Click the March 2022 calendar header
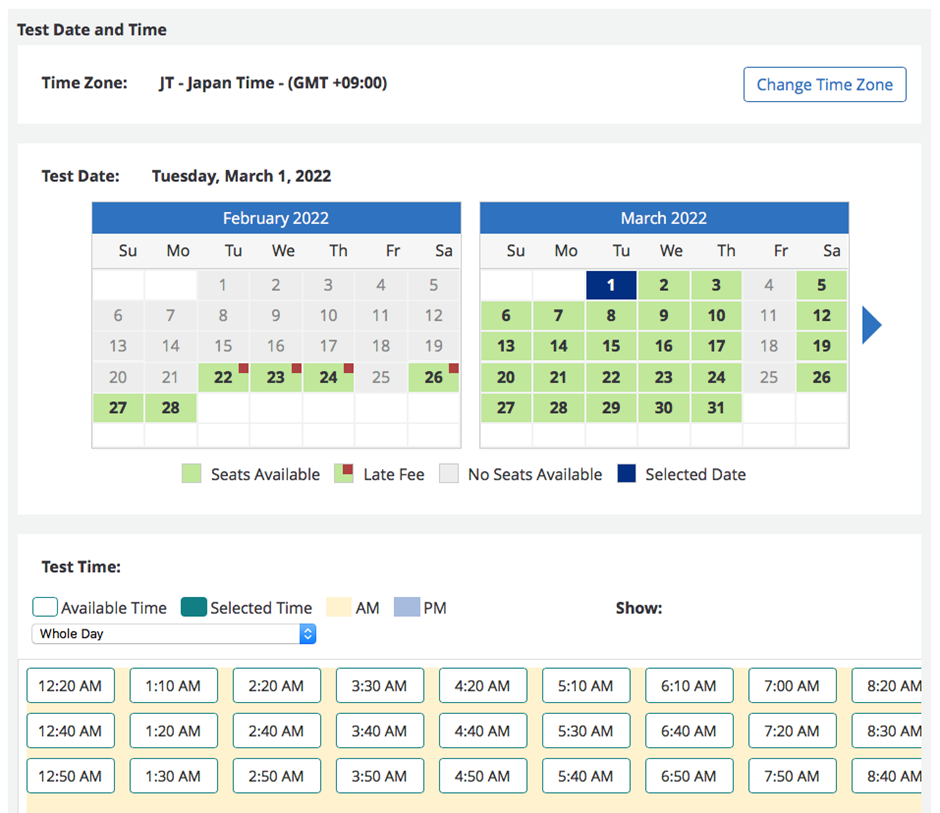This screenshot has height=813, width=940. [x=664, y=218]
